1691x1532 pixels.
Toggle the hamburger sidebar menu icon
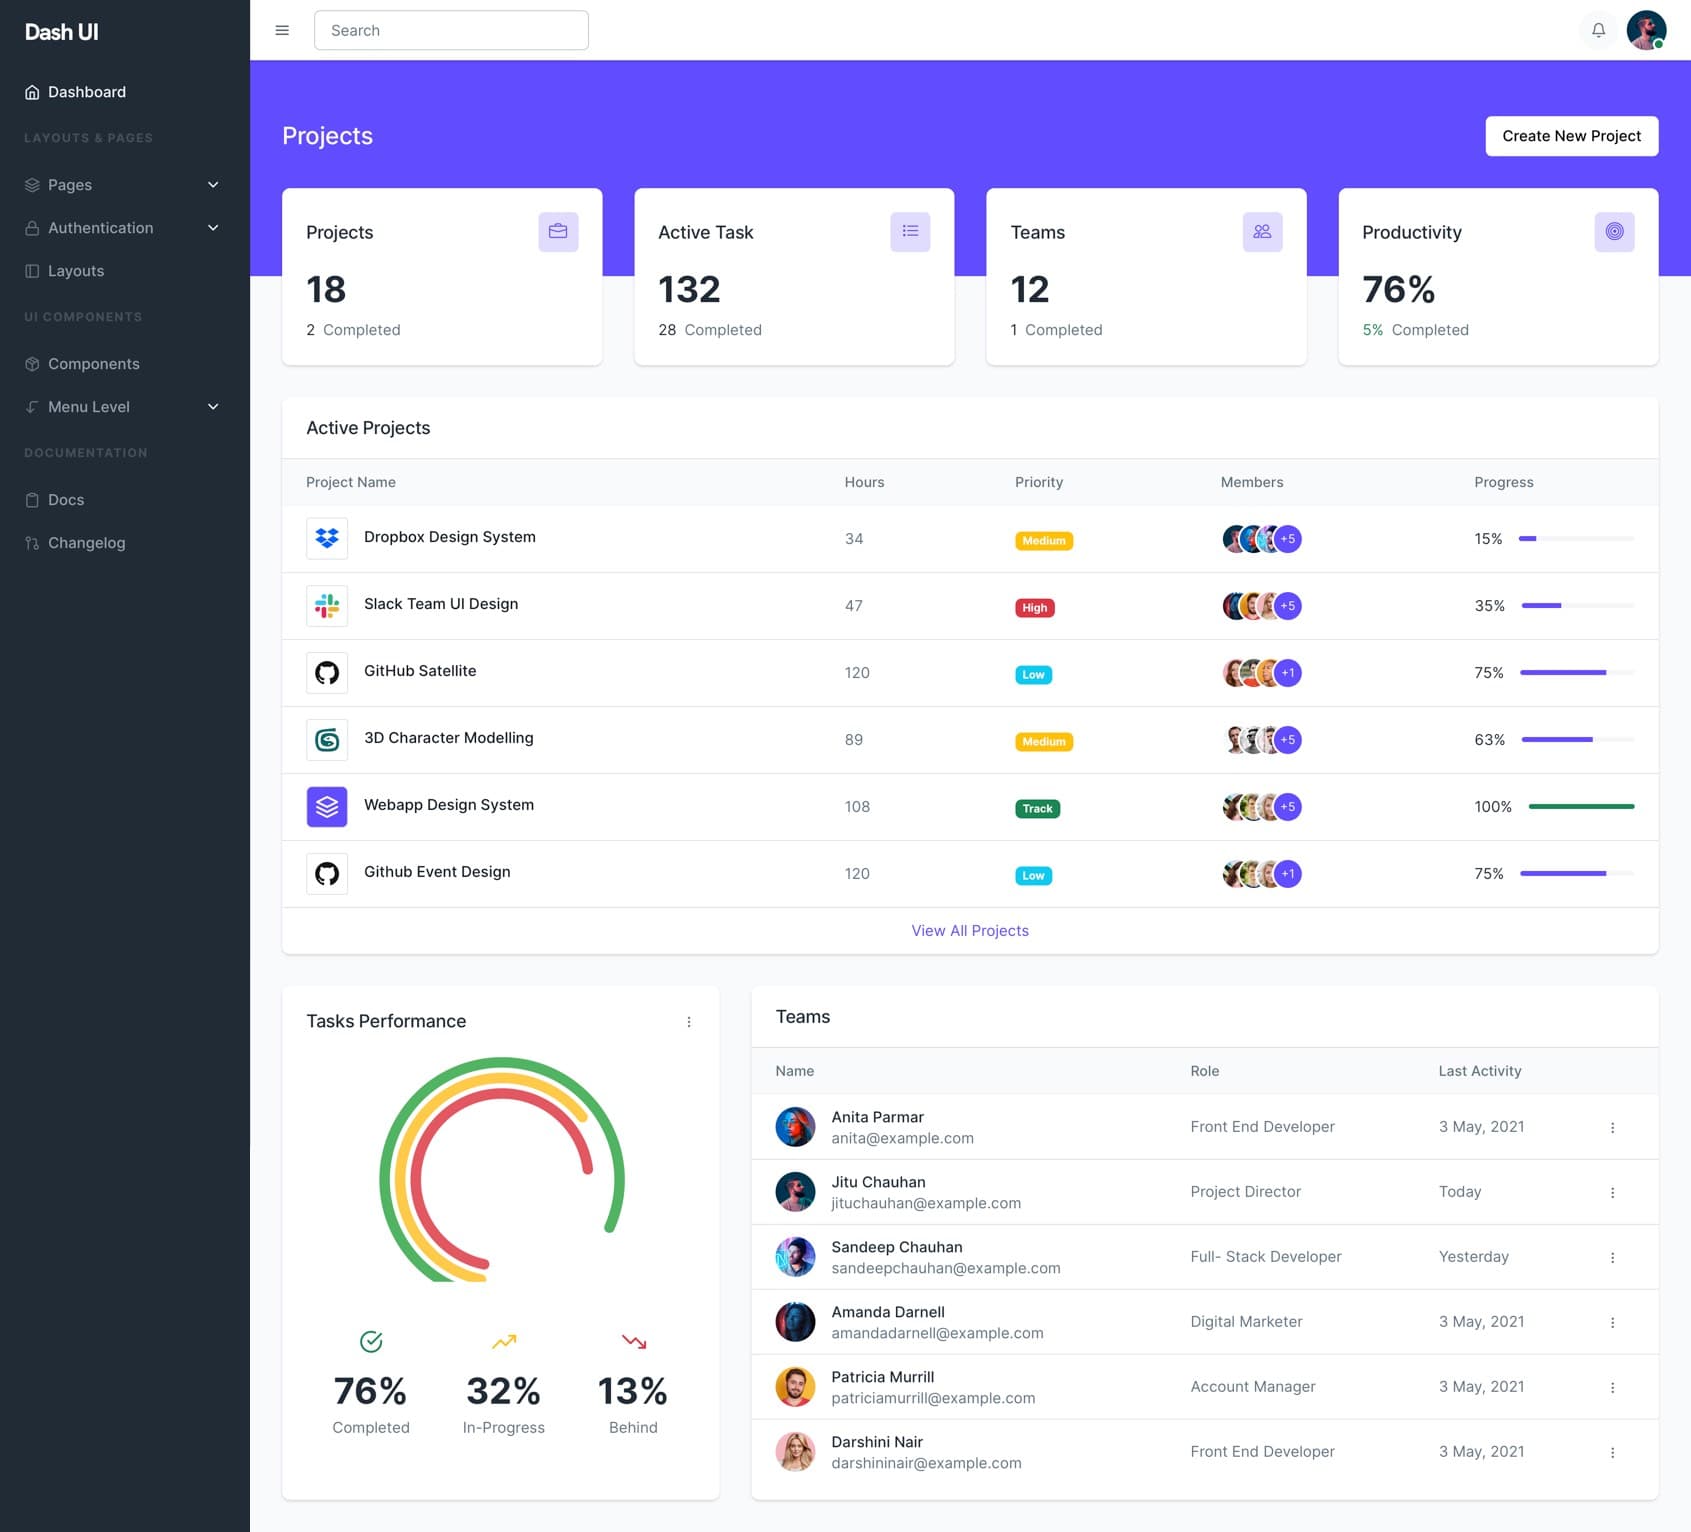(x=282, y=30)
